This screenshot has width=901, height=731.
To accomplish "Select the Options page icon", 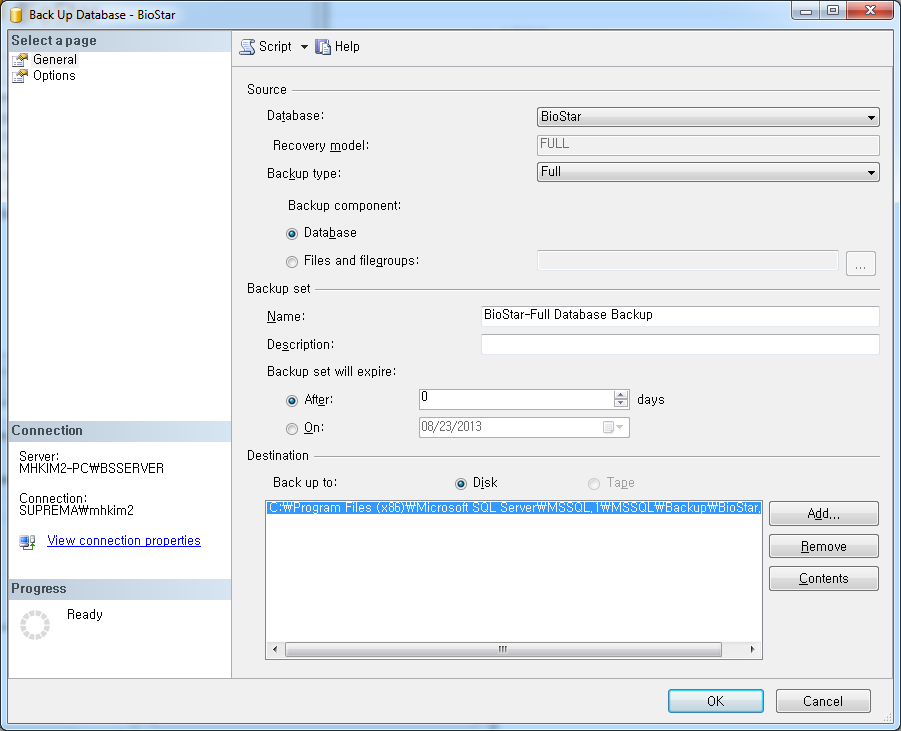I will (x=20, y=76).
